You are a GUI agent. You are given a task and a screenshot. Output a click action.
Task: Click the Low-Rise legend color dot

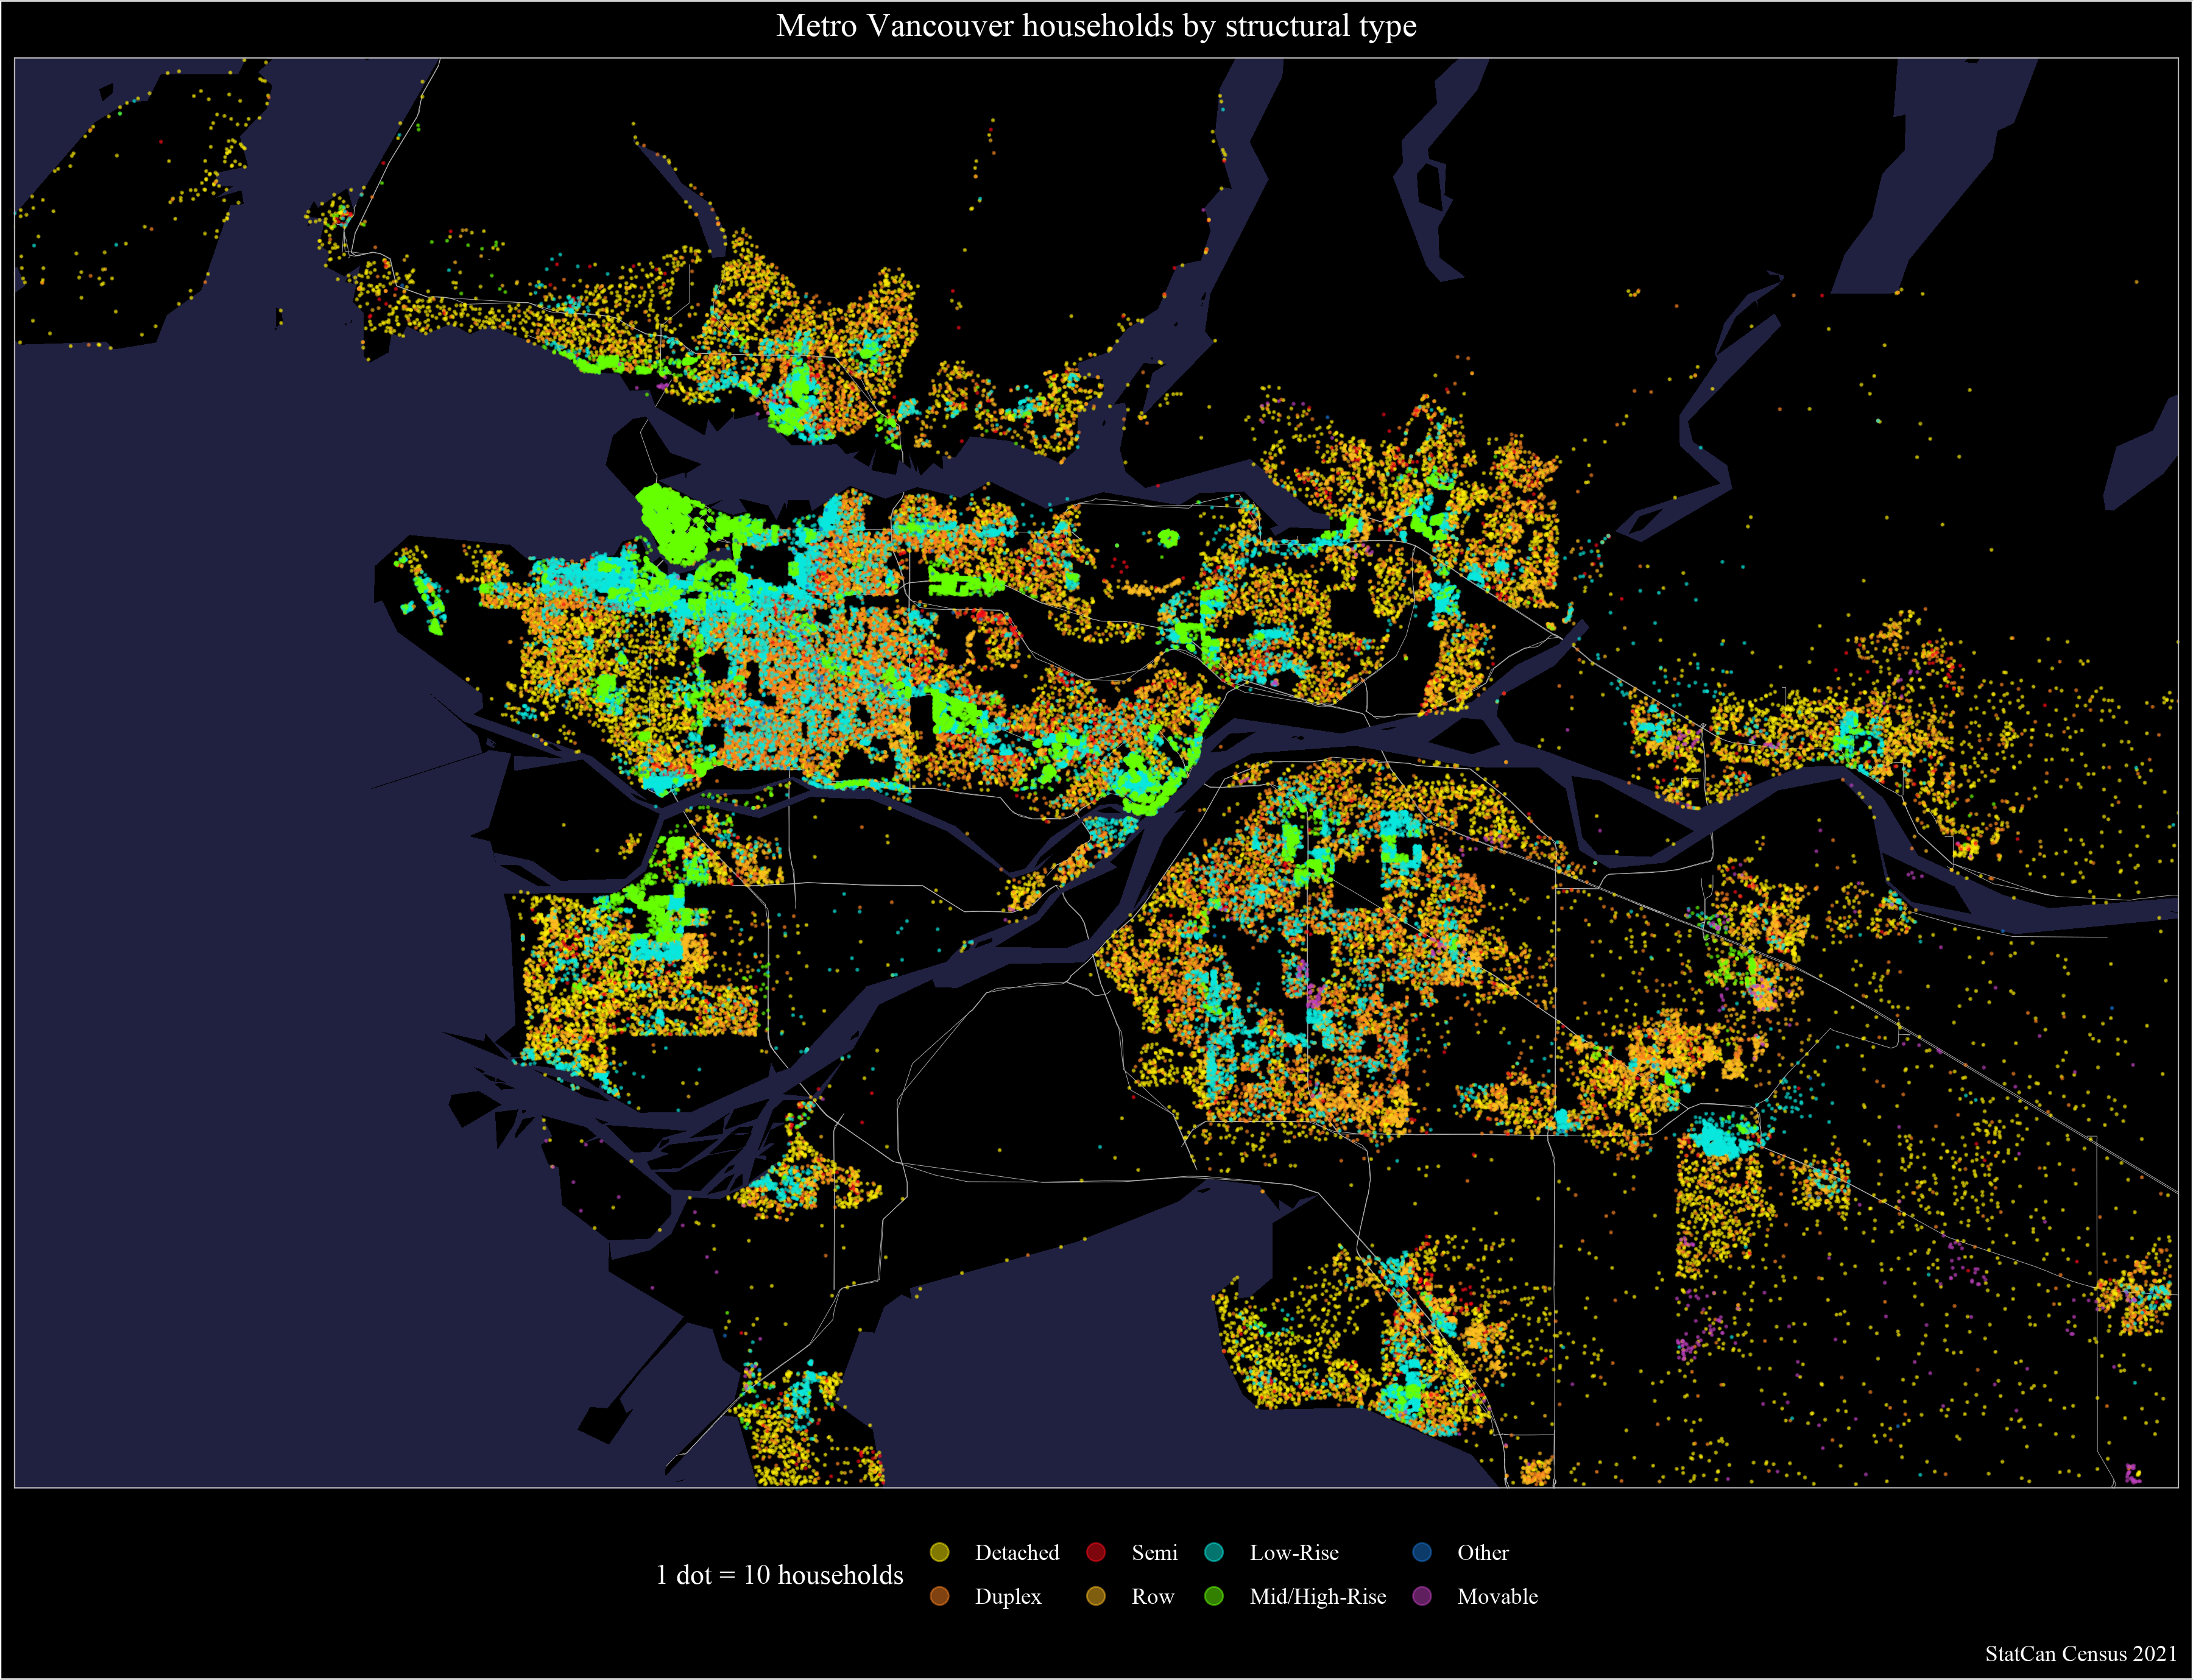[x=1214, y=1552]
